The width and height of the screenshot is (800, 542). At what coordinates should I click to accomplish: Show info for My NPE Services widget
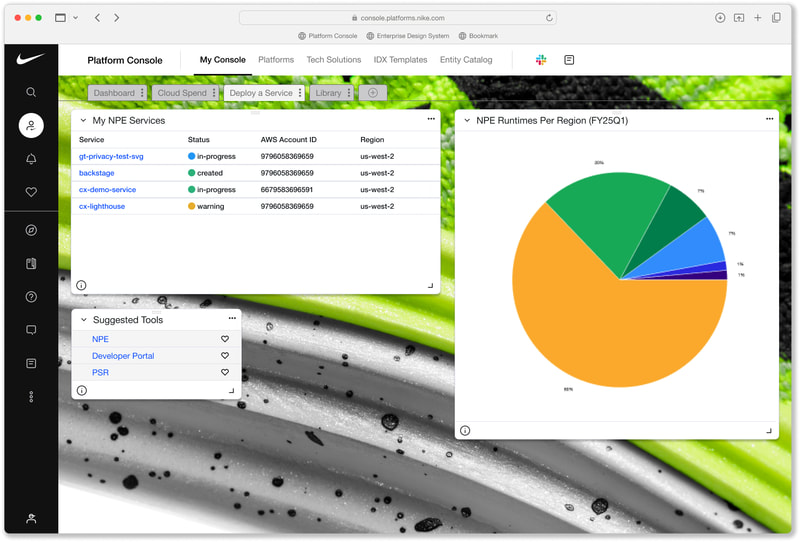point(81,285)
